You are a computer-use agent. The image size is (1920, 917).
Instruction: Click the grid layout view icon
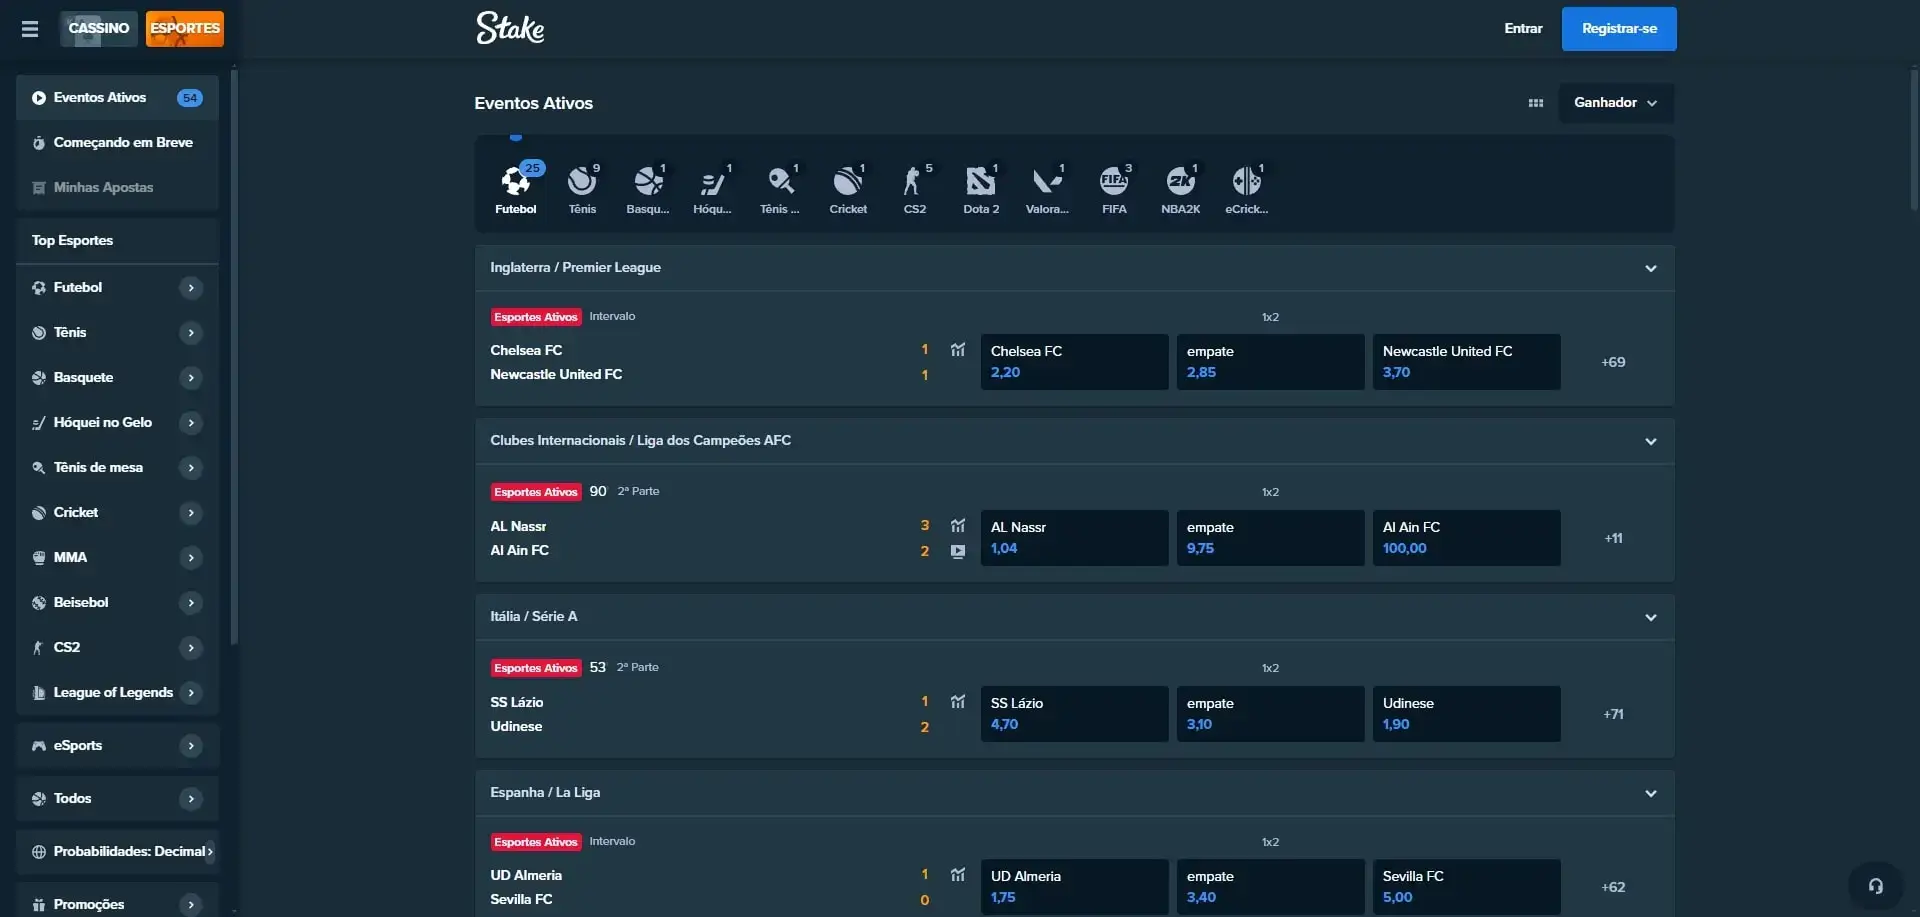click(1536, 103)
